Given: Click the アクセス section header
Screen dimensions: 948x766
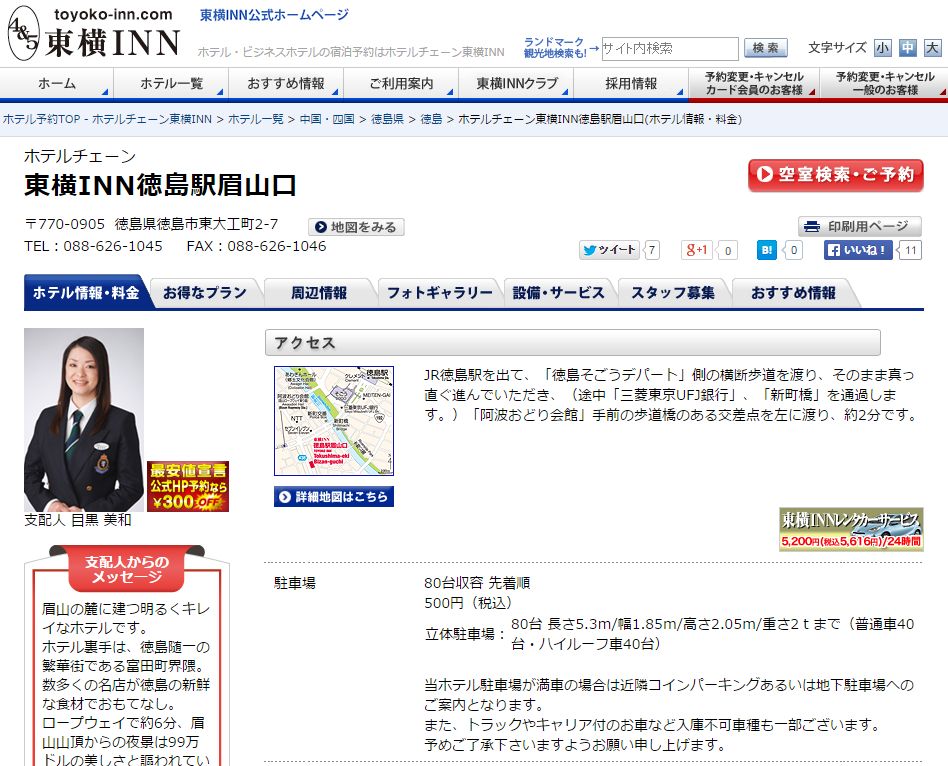Looking at the screenshot, I should [x=573, y=343].
